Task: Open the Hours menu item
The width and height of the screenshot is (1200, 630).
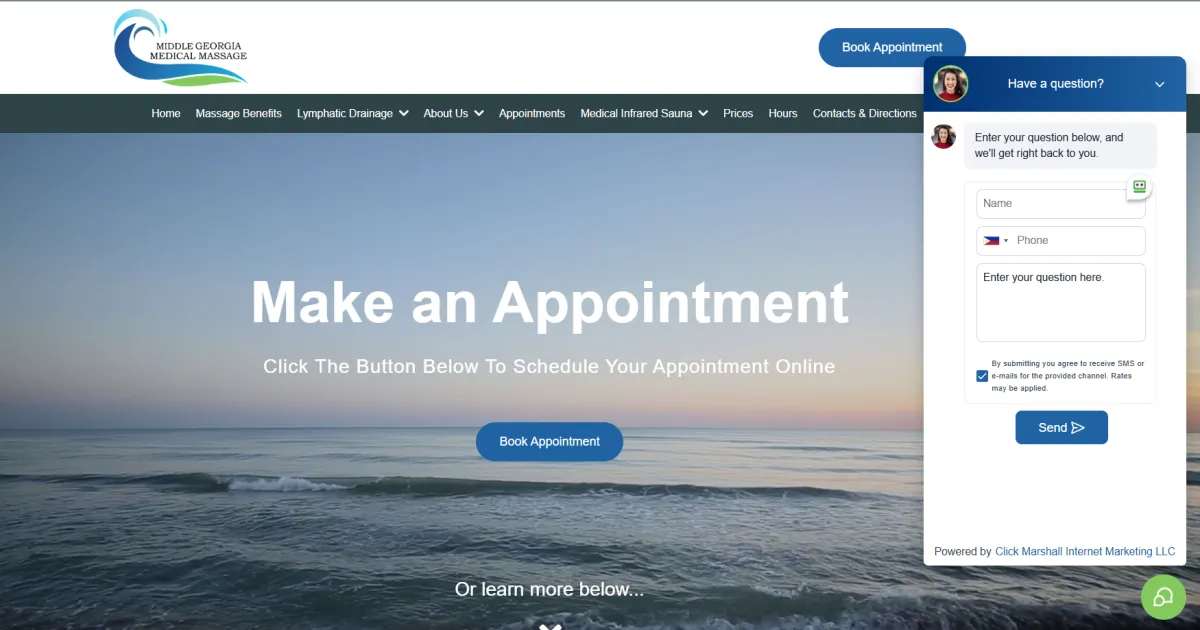Action: click(x=783, y=113)
